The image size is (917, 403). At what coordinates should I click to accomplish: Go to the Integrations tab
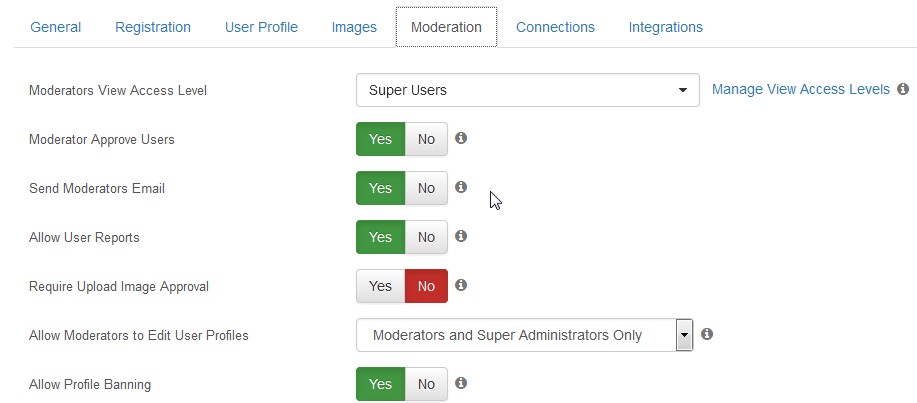point(666,27)
